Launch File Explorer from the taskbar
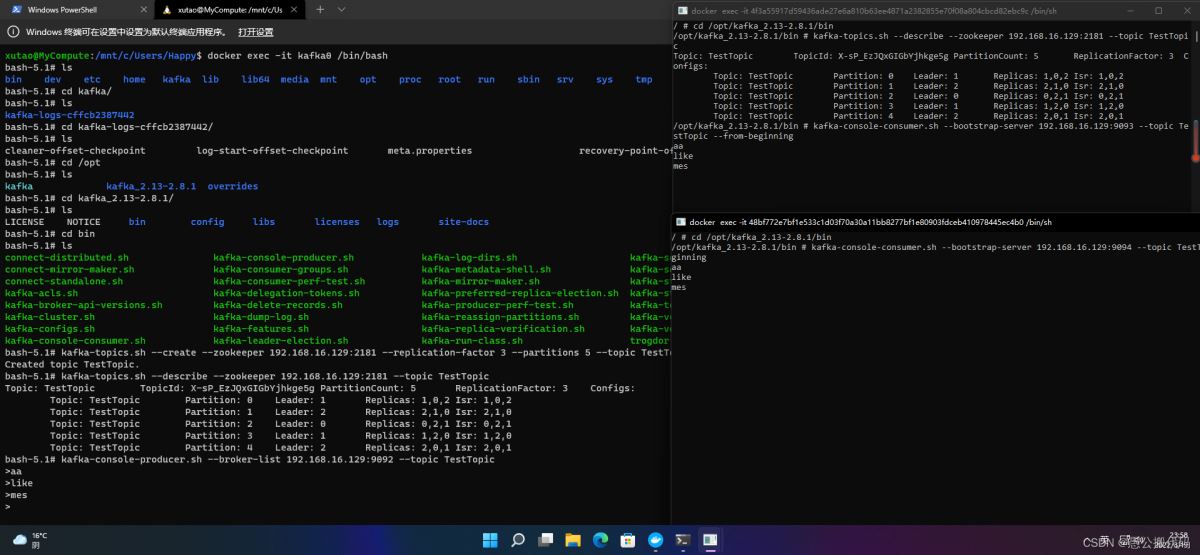Screen dimensions: 1200x555 (x=573, y=540)
